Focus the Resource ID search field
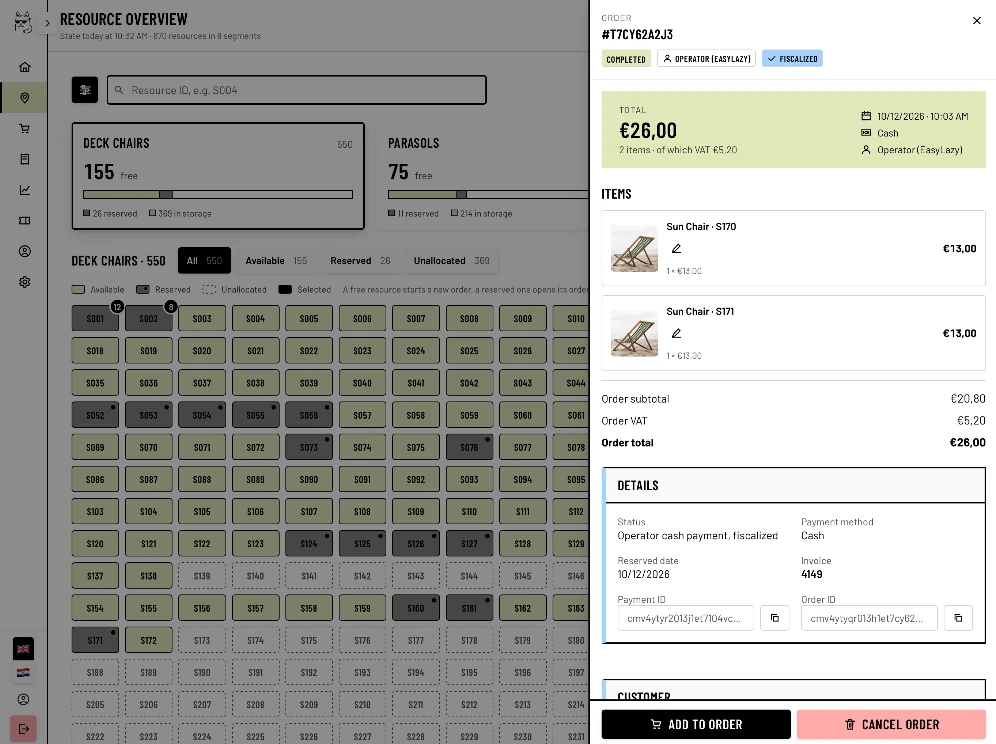The width and height of the screenshot is (996, 744). pyautogui.click(x=297, y=90)
